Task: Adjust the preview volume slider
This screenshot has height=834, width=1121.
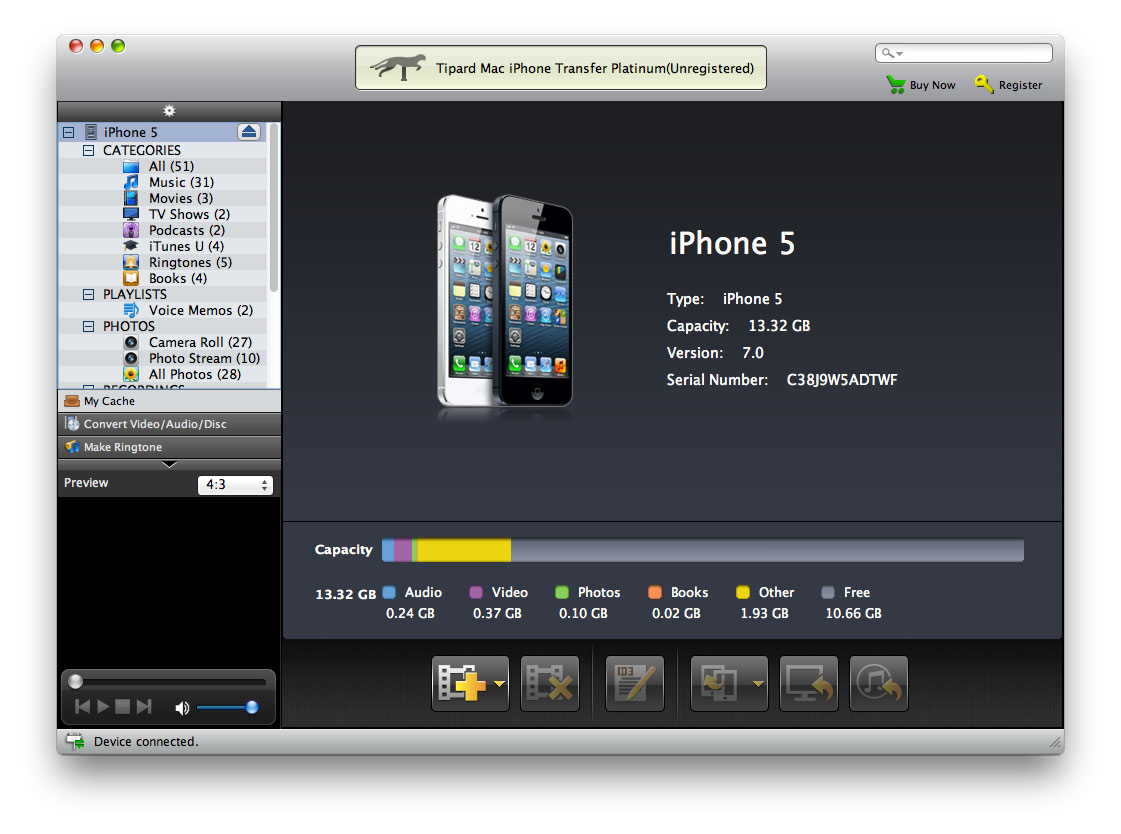Action: coord(227,708)
